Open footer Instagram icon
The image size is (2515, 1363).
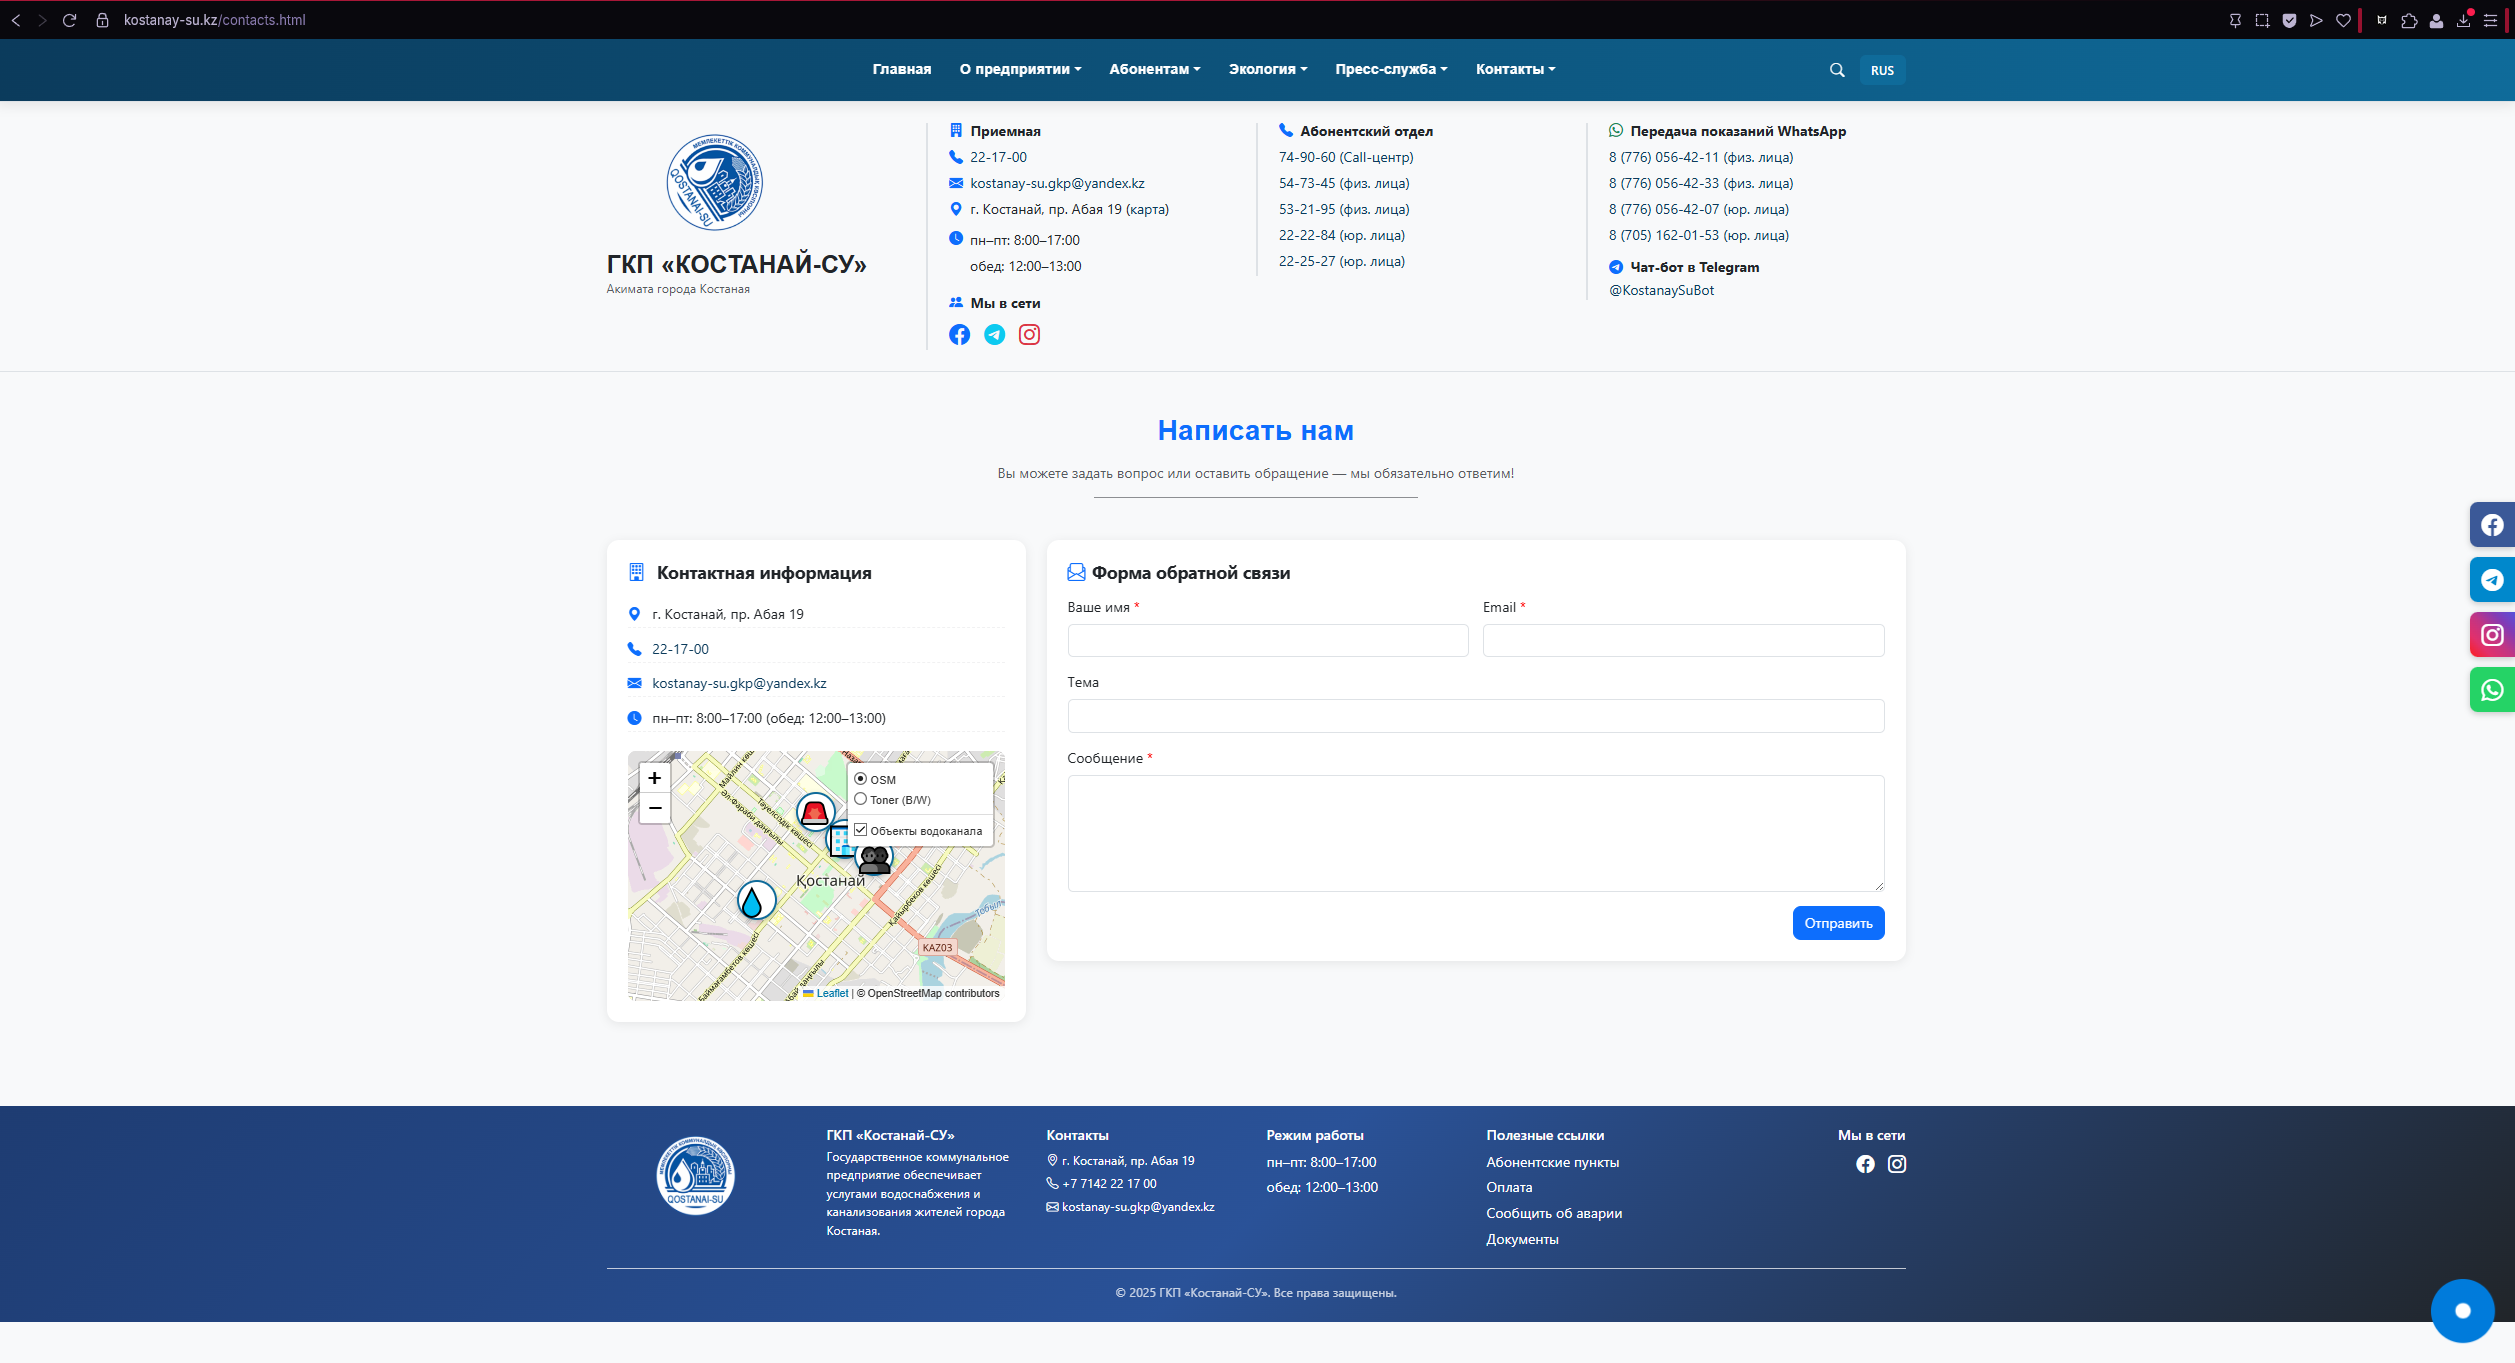pyautogui.click(x=1896, y=1164)
